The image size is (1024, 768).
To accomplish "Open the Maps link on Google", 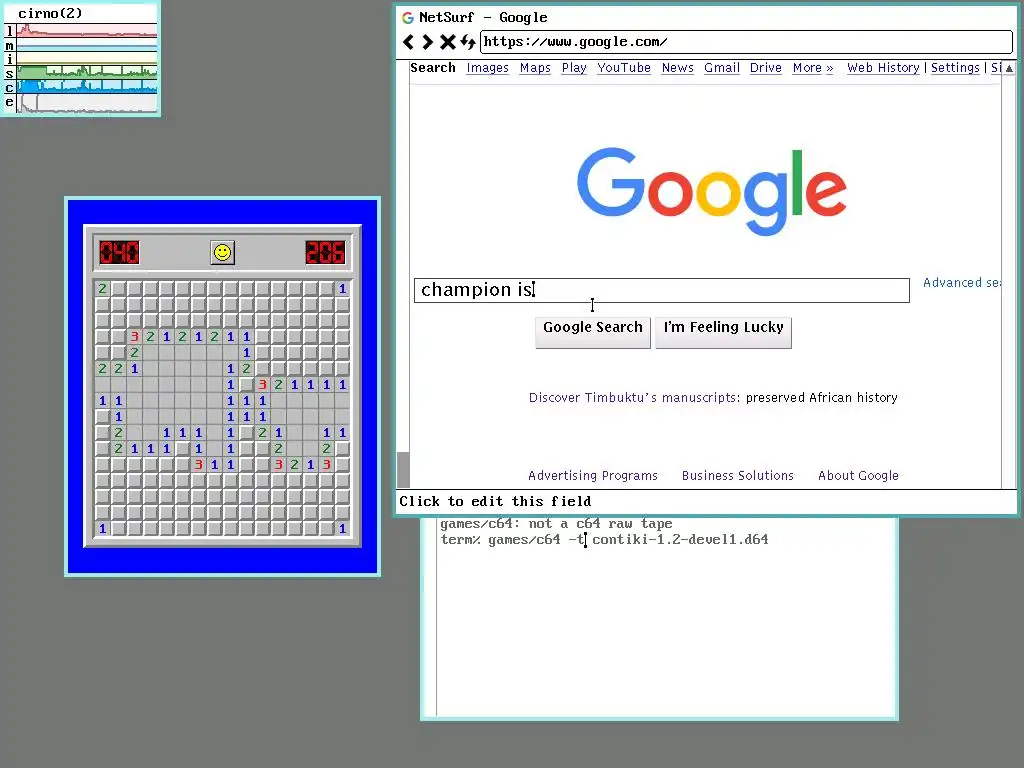I will [x=535, y=68].
